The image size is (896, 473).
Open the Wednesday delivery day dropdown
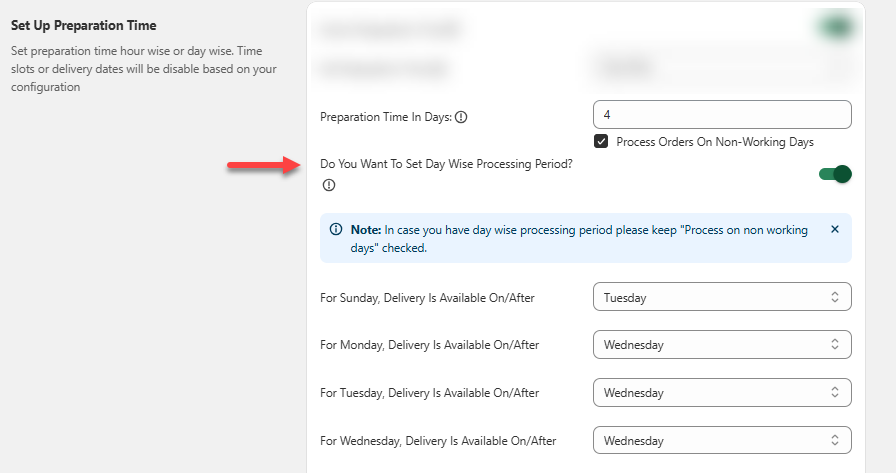(721, 441)
